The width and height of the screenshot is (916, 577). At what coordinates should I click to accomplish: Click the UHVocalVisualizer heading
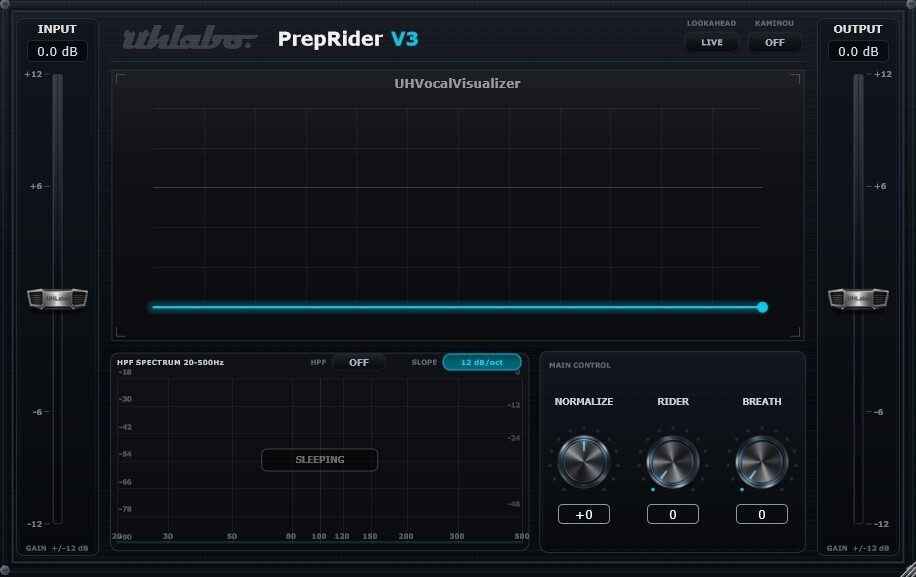457,84
